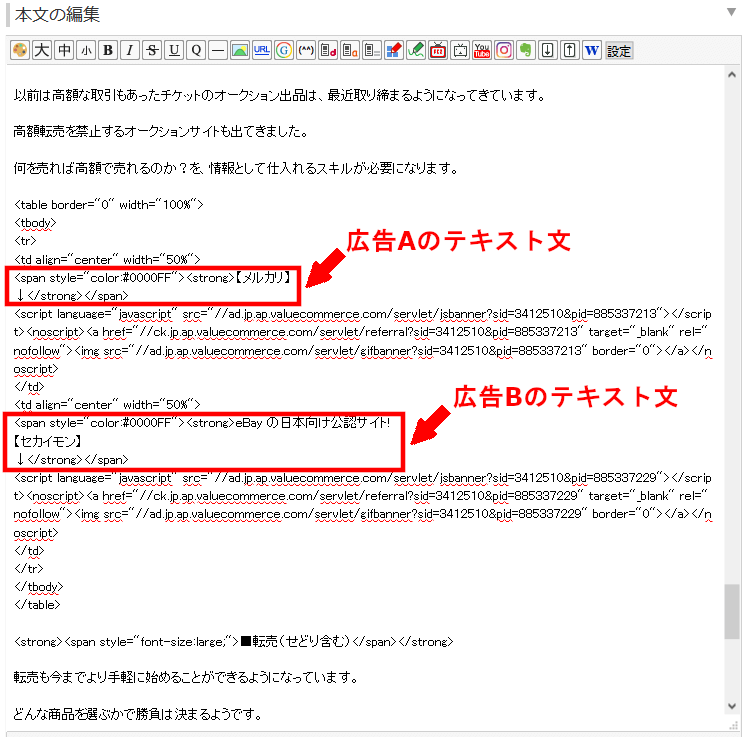Insert an Instagram post
Image resolution: width=747 pixels, height=737 pixels.
point(504,50)
